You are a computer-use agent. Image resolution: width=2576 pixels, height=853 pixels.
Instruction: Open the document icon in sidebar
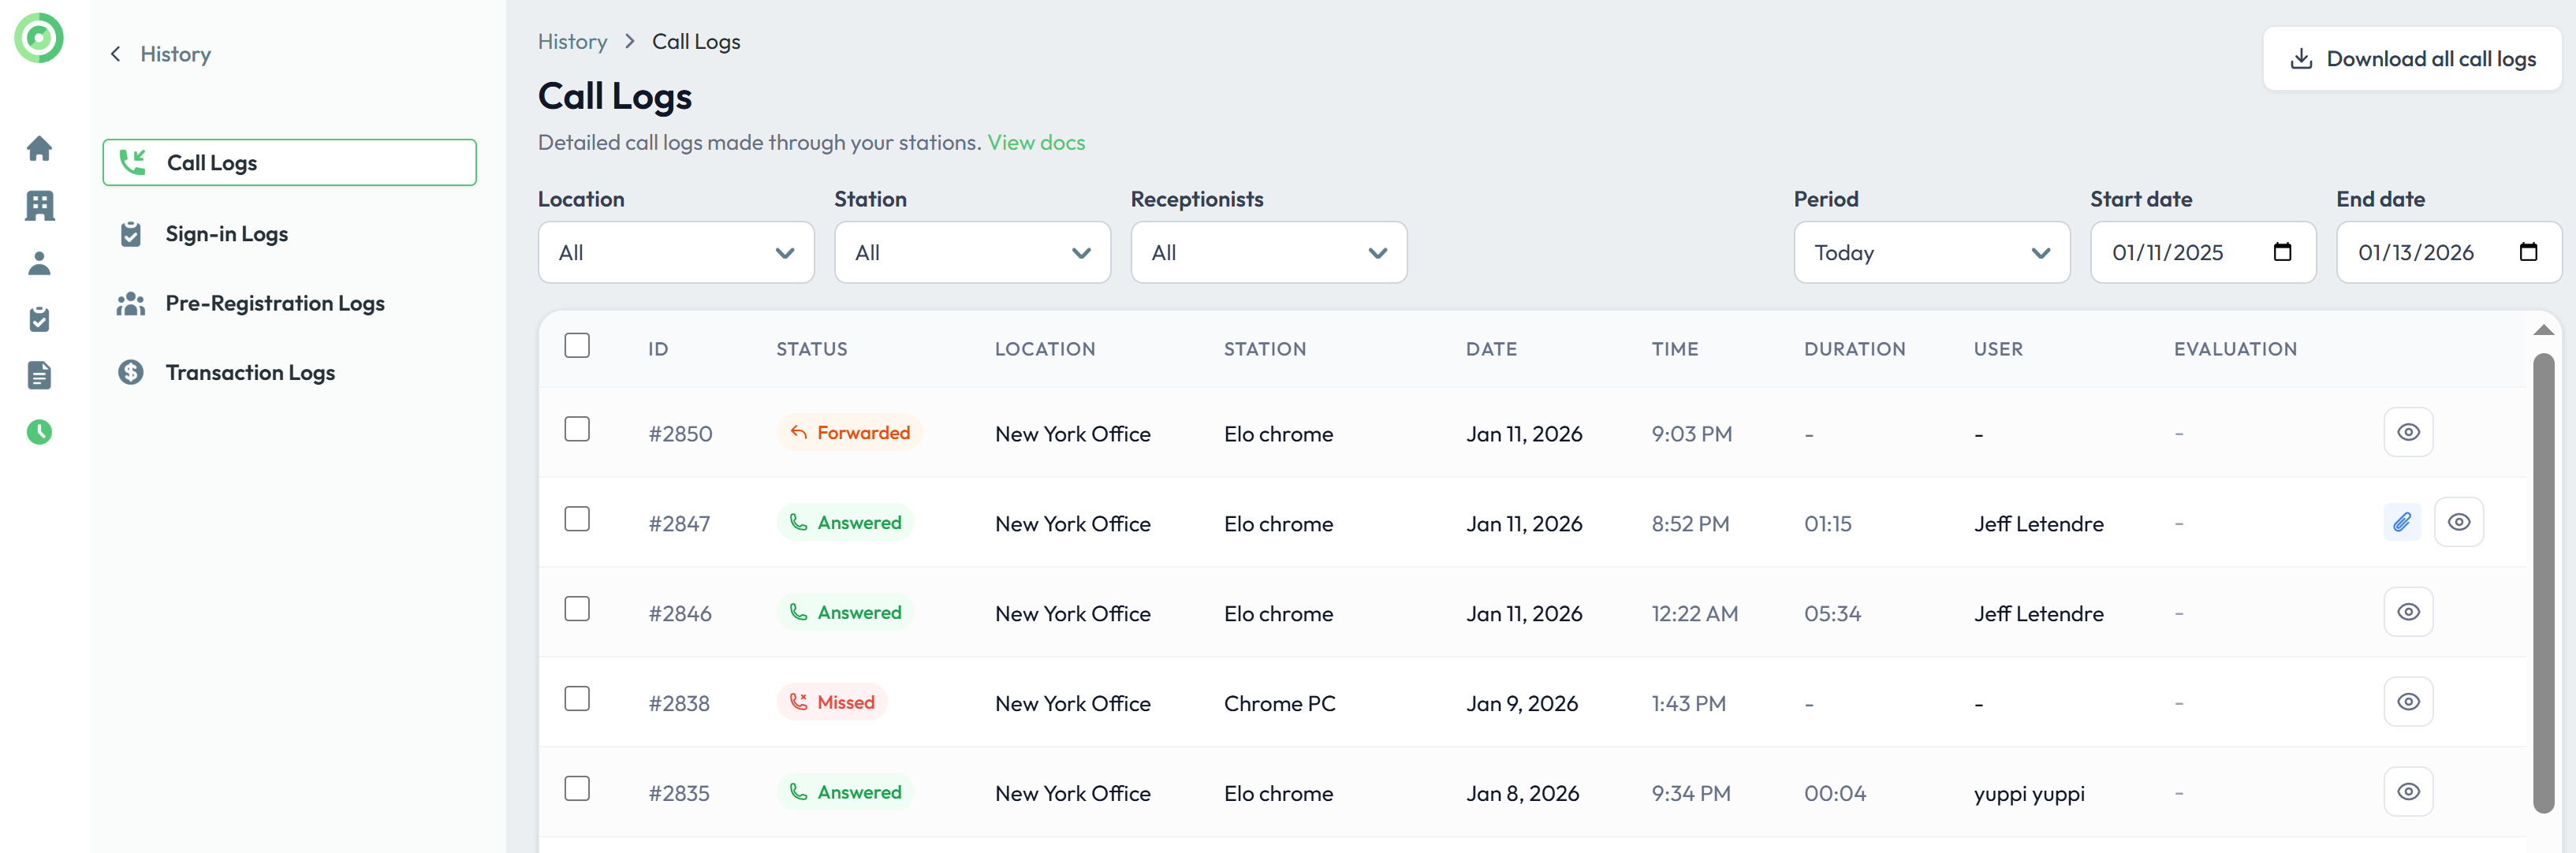click(39, 376)
